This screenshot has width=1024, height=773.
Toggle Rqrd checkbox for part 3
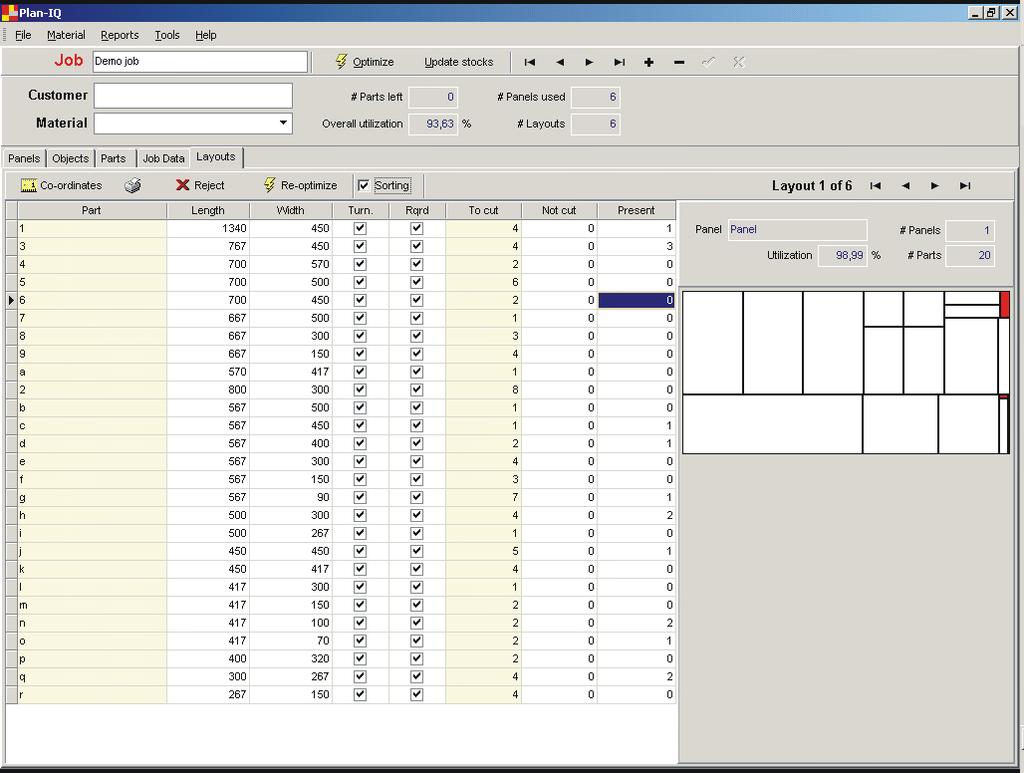(417, 246)
